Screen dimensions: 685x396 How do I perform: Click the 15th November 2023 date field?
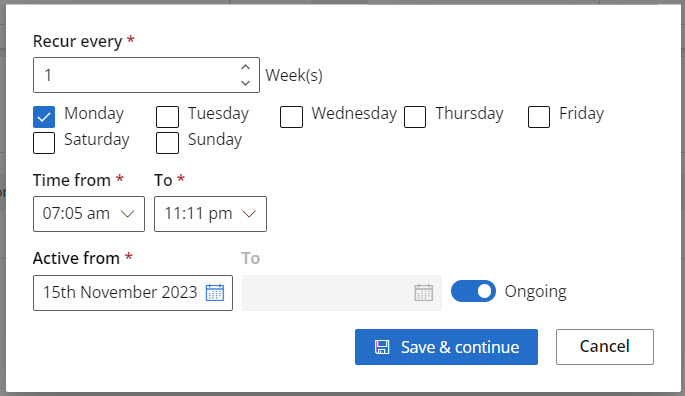133,293
